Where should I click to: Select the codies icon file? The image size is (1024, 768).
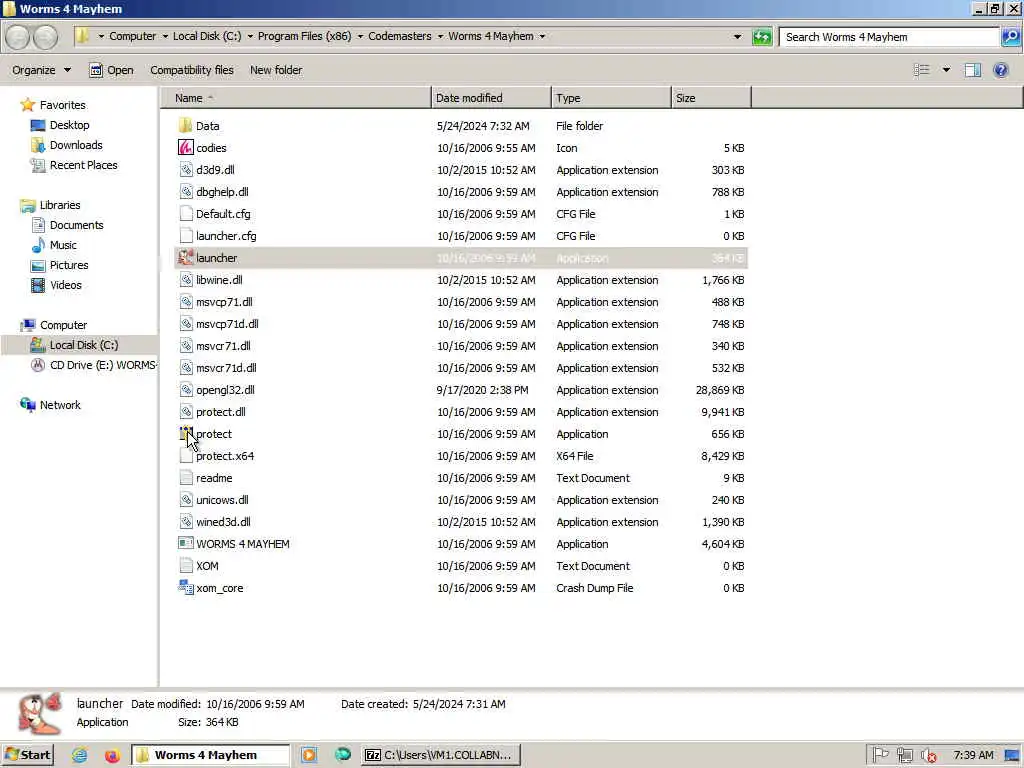pos(185,148)
